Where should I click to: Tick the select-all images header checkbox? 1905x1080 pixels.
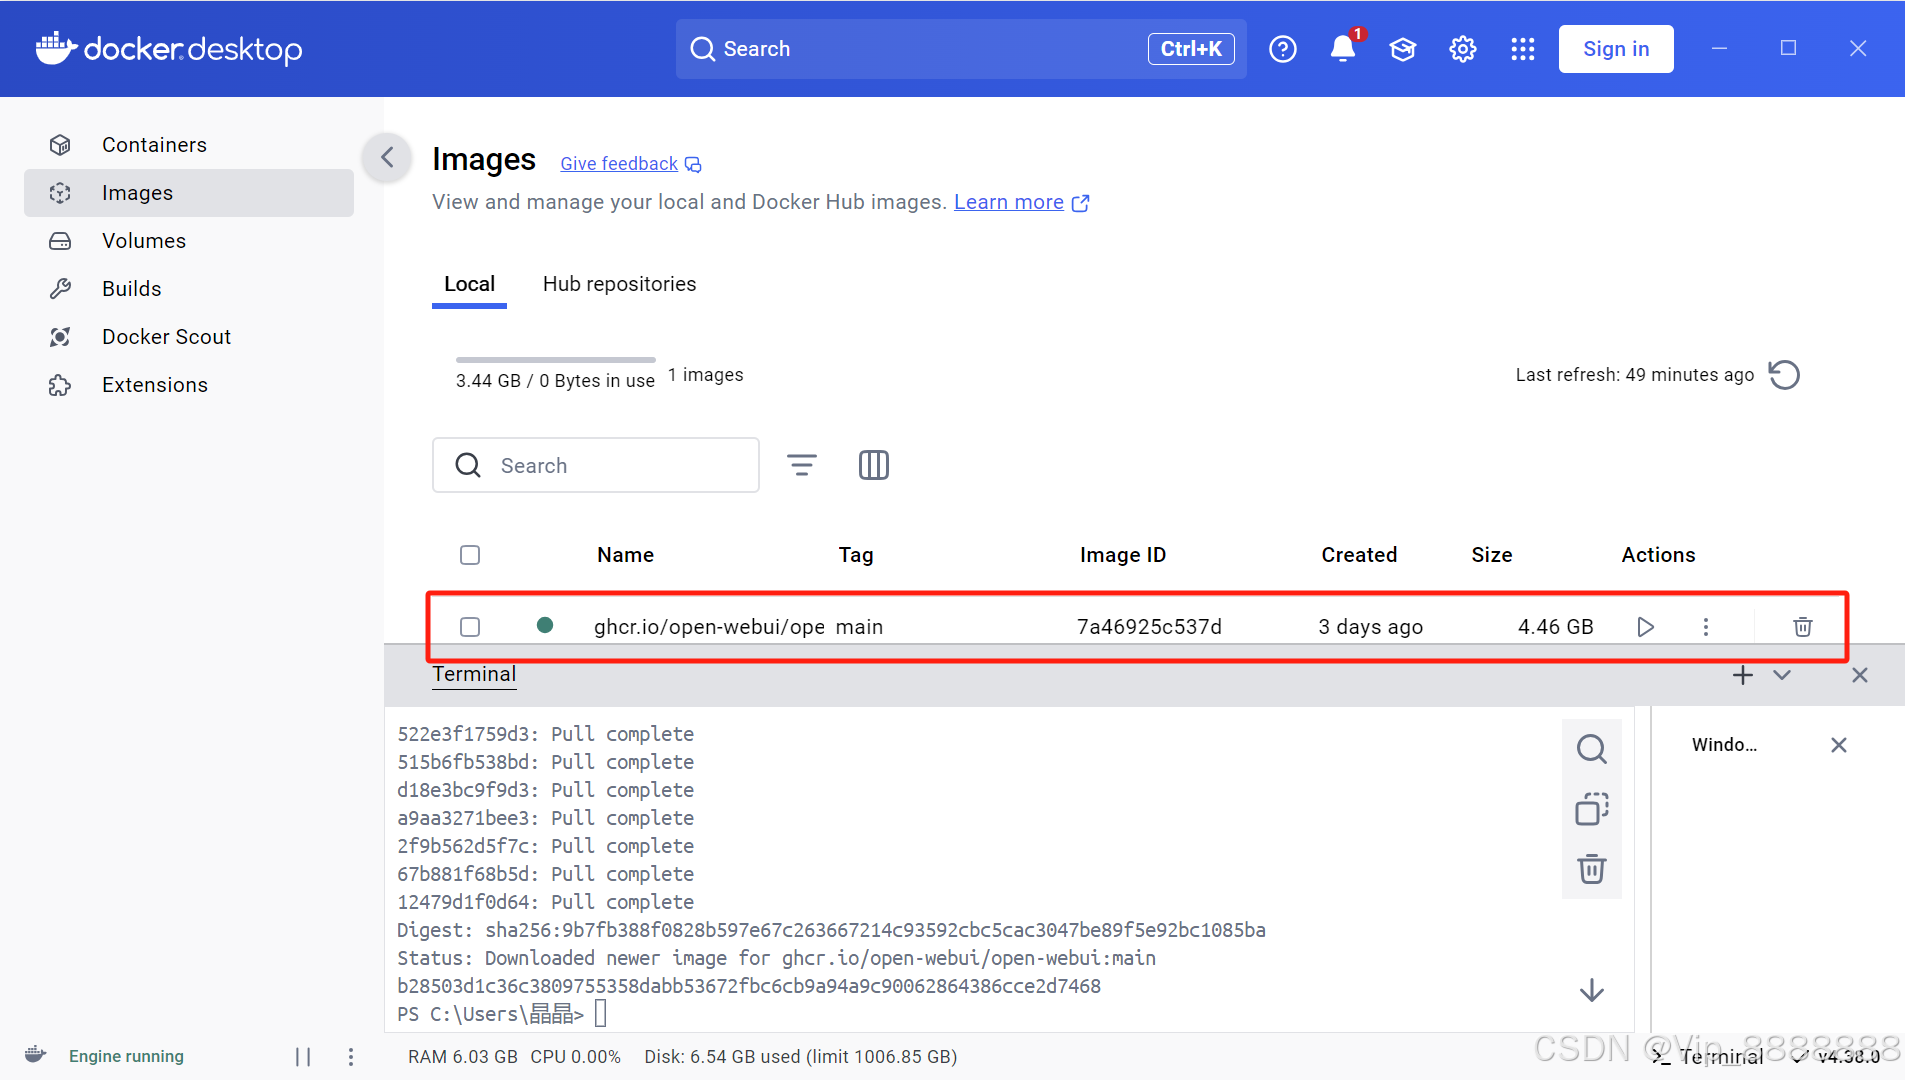[x=470, y=555]
